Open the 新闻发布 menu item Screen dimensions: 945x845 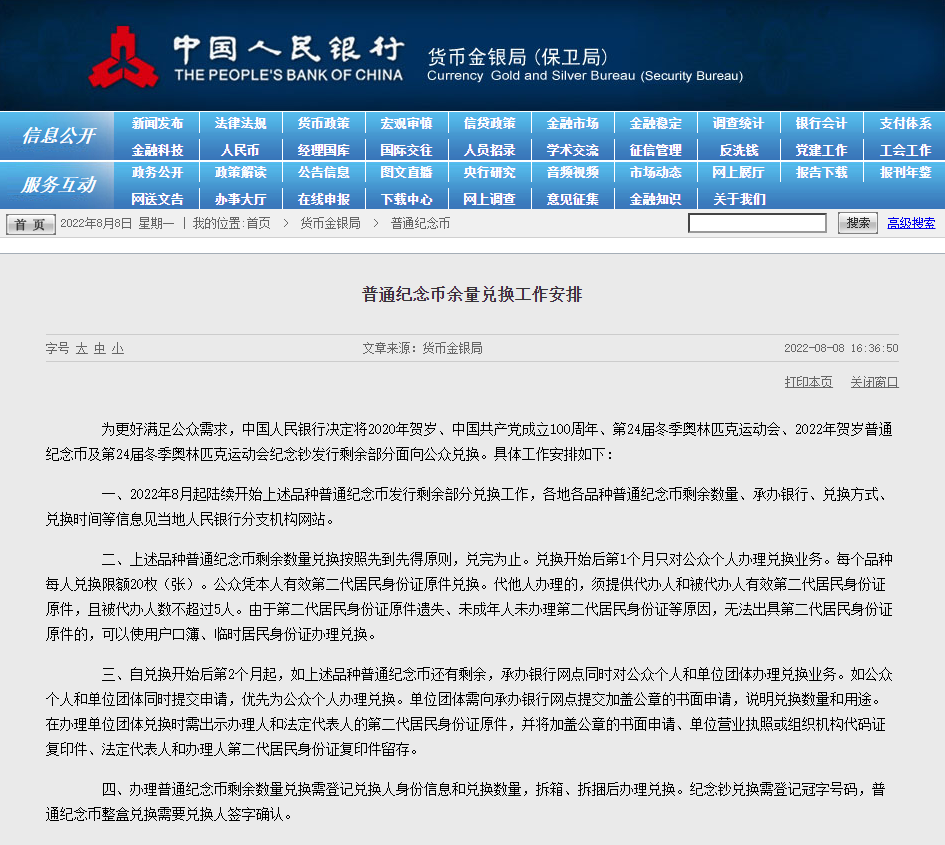coord(157,124)
